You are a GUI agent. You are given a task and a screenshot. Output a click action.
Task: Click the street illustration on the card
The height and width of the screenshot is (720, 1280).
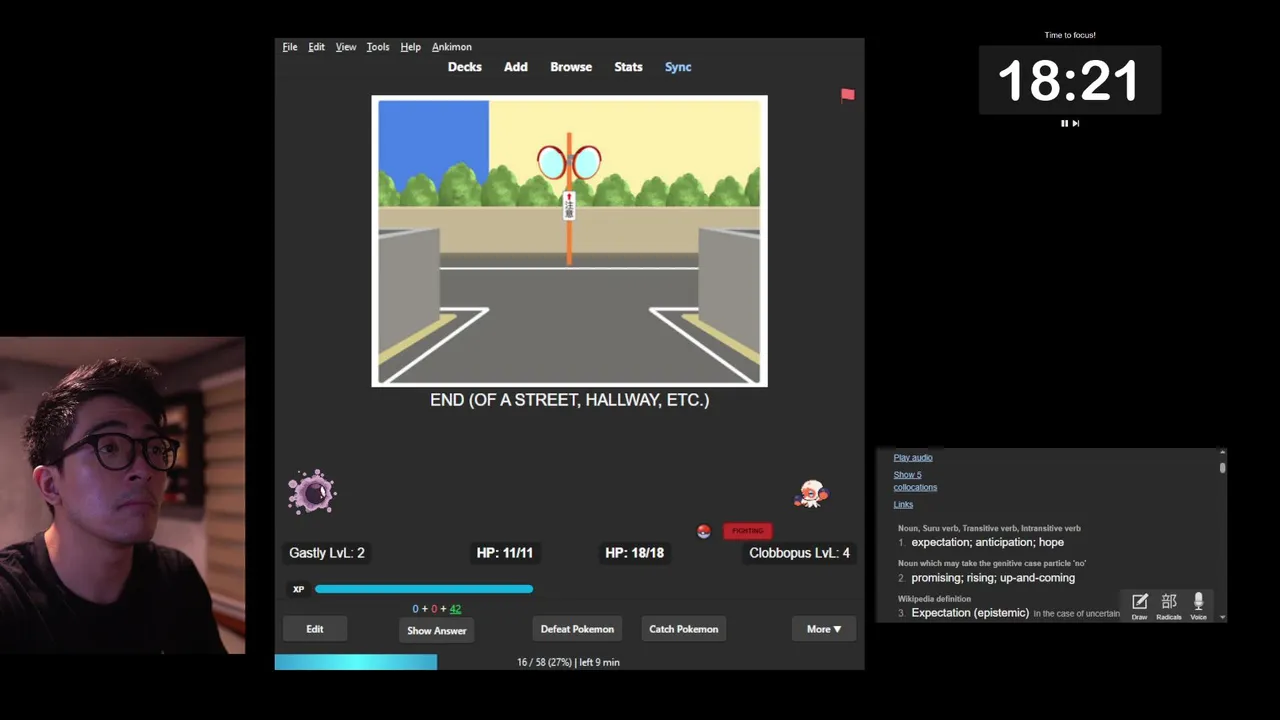(x=569, y=241)
